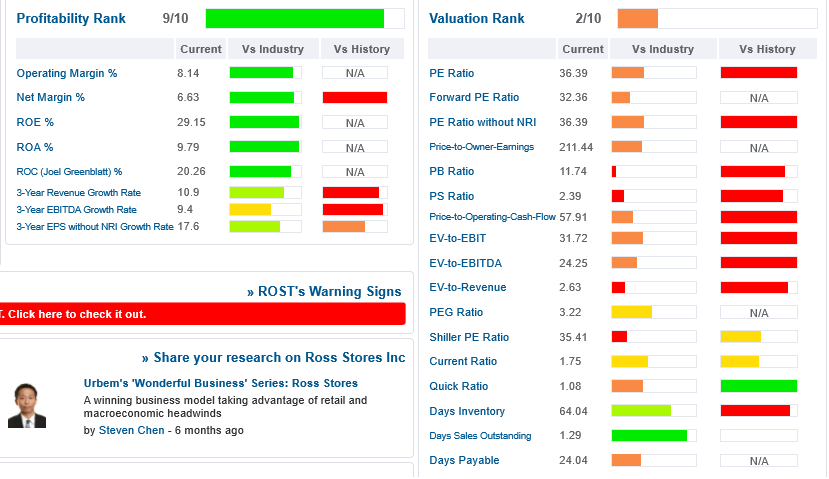This screenshot has width=829, height=479.
Task: Click Valuation table Current column header
Action: 583,49
